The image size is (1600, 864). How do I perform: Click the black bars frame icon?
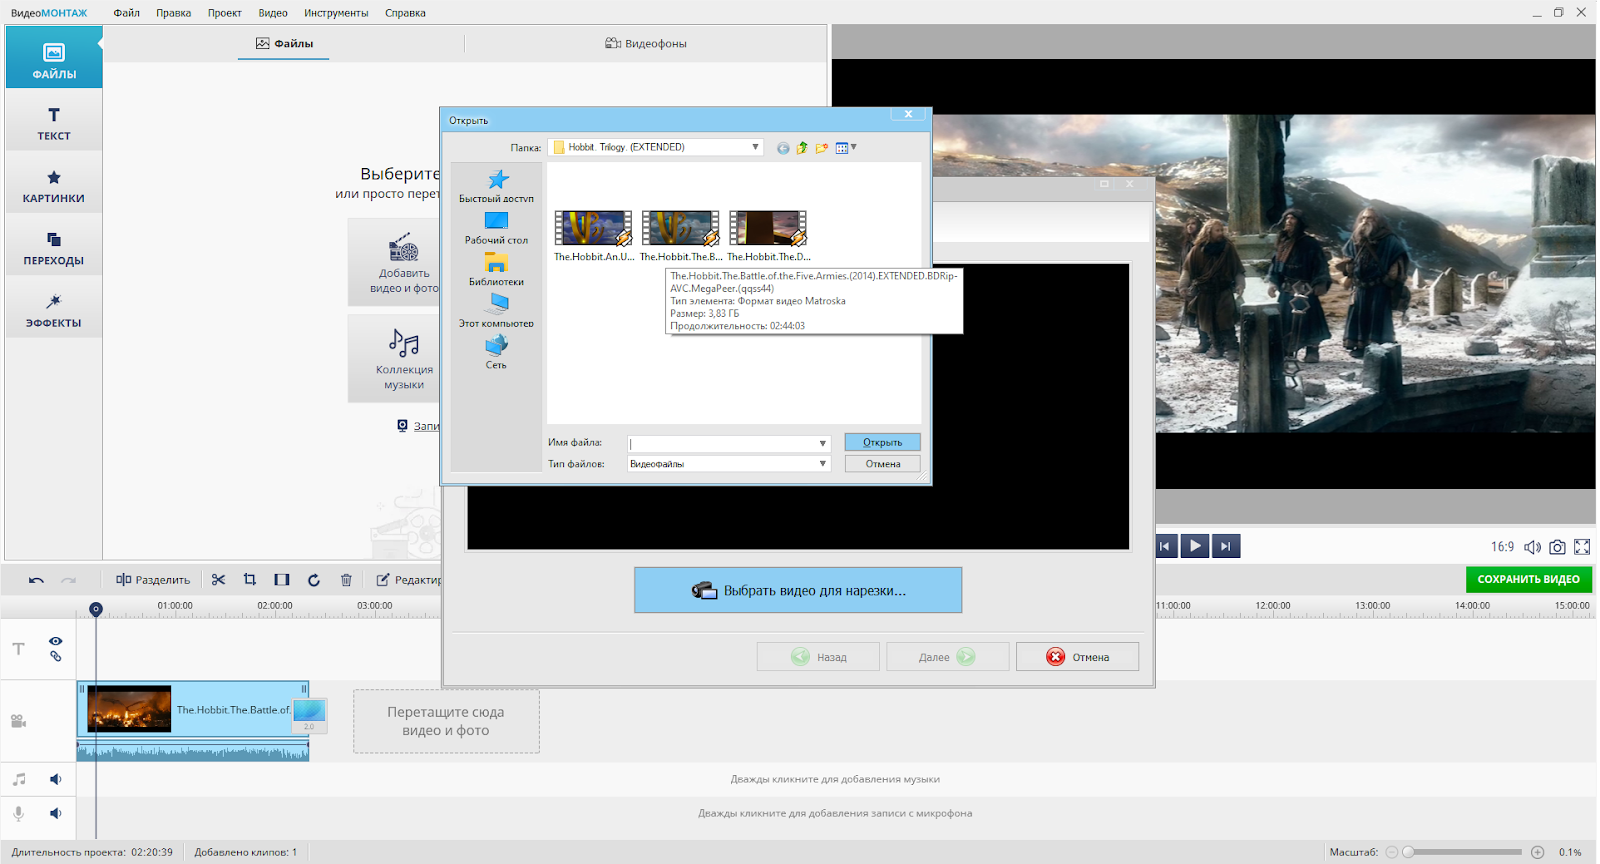pyautogui.click(x=282, y=580)
